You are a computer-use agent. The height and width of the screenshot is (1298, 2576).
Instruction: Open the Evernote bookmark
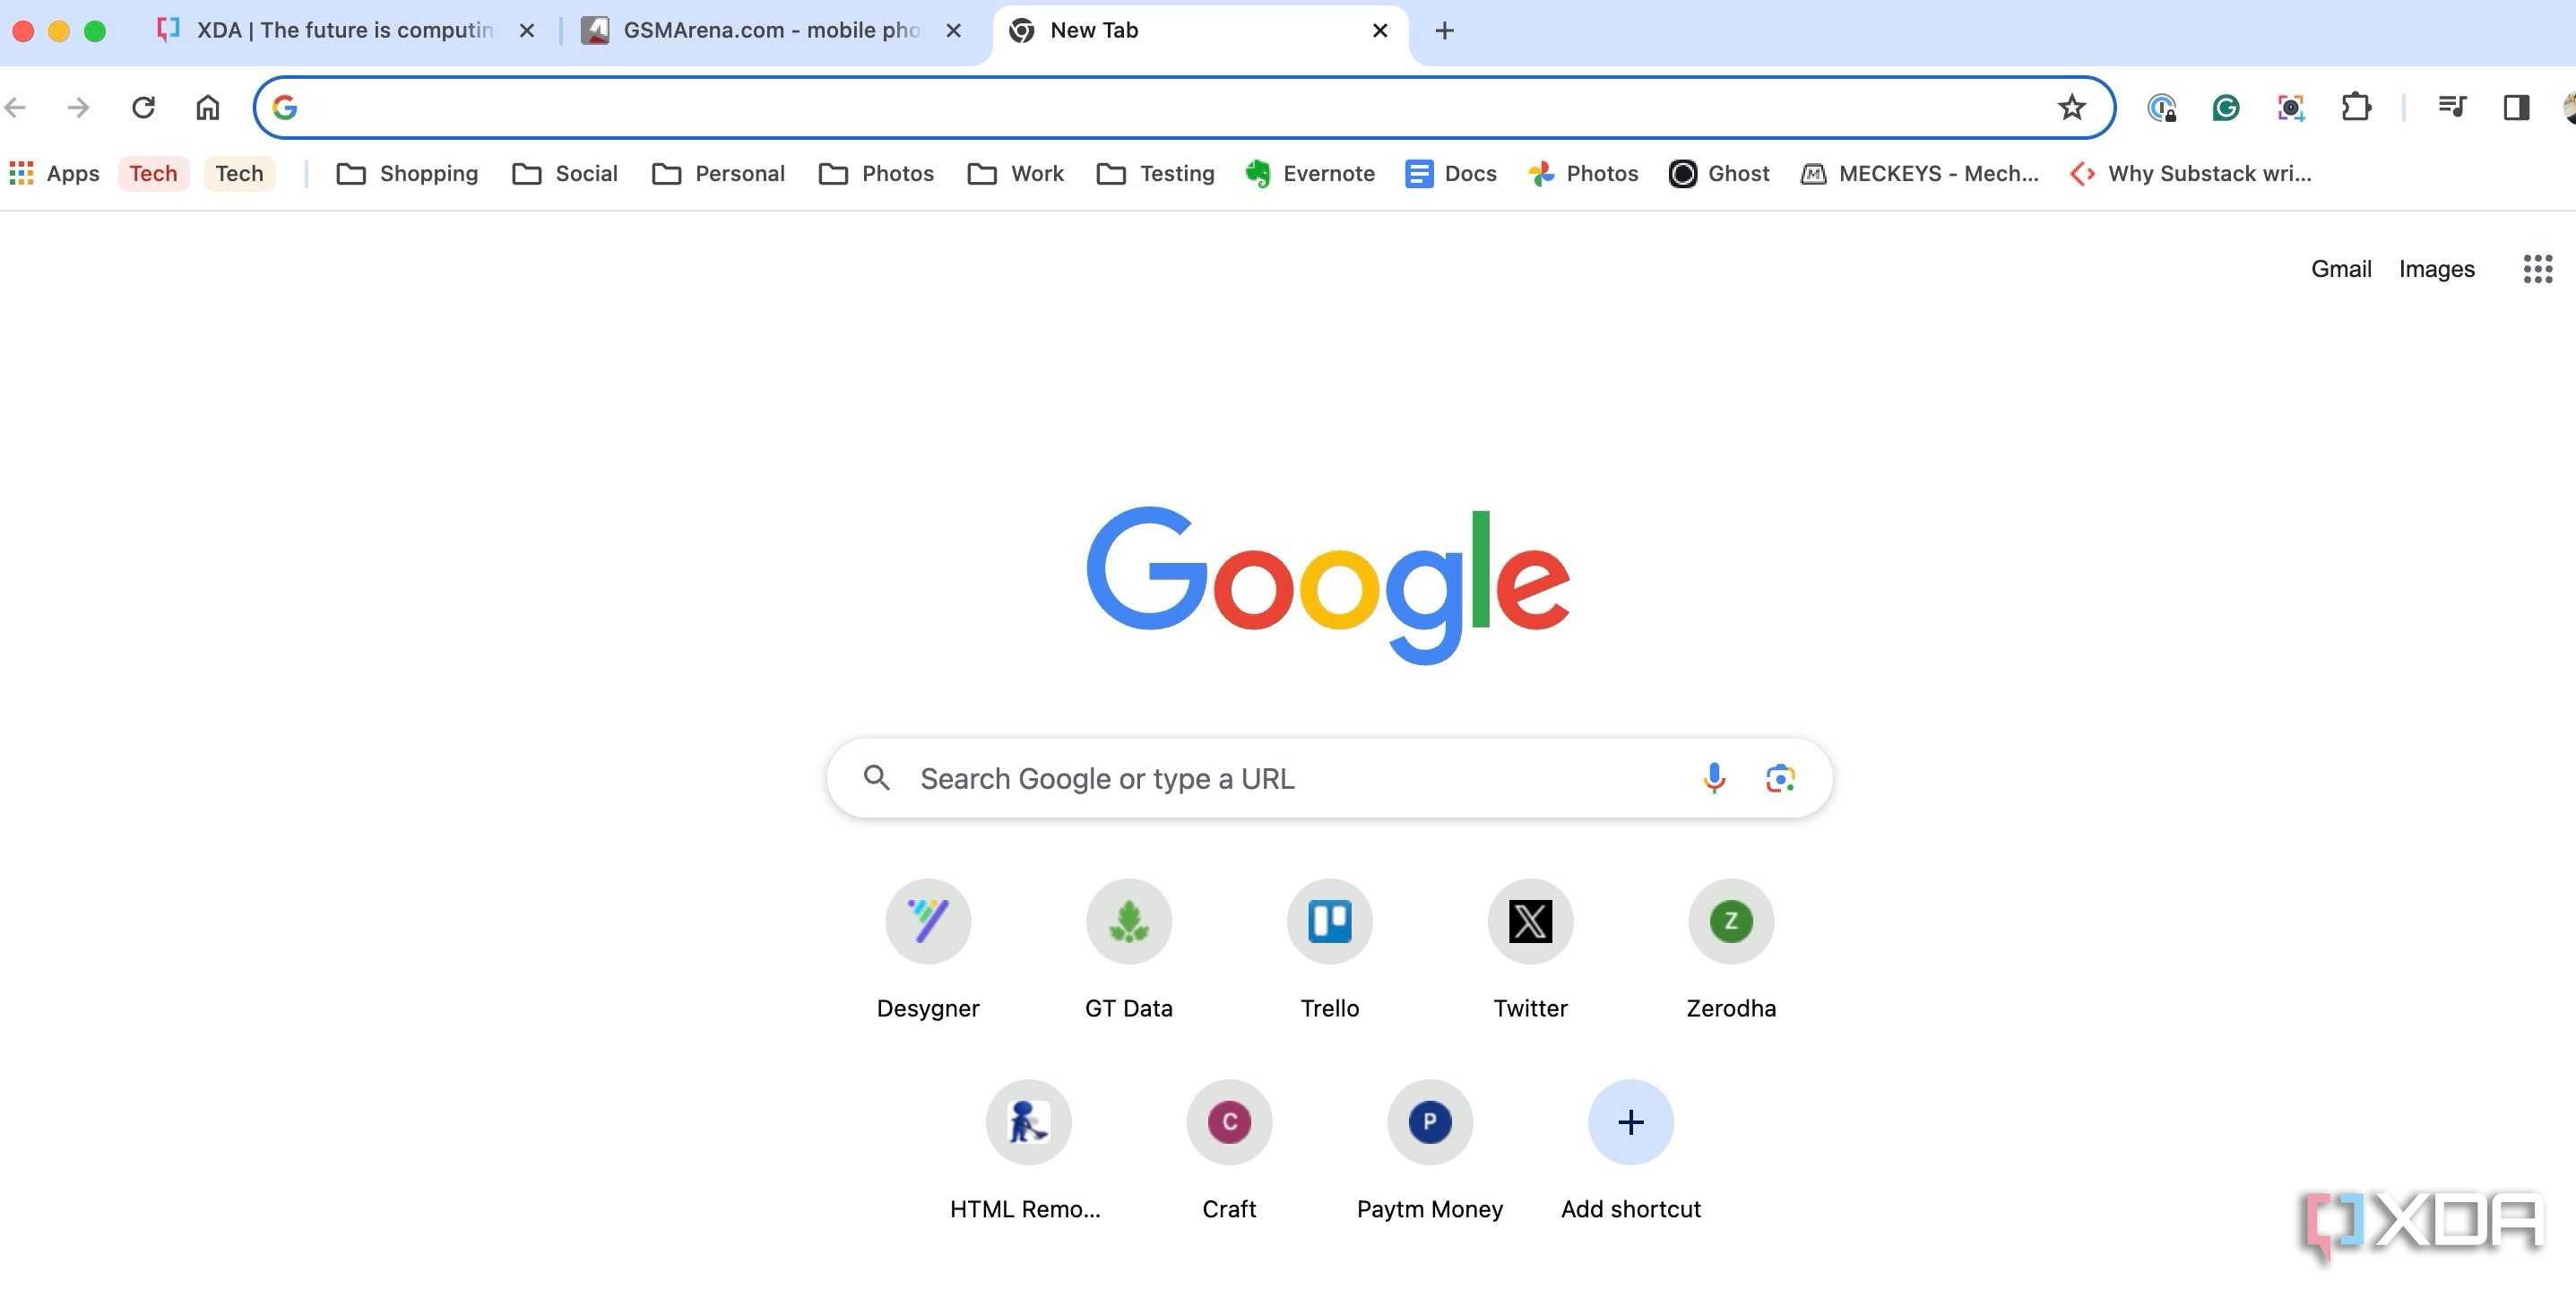[1310, 173]
